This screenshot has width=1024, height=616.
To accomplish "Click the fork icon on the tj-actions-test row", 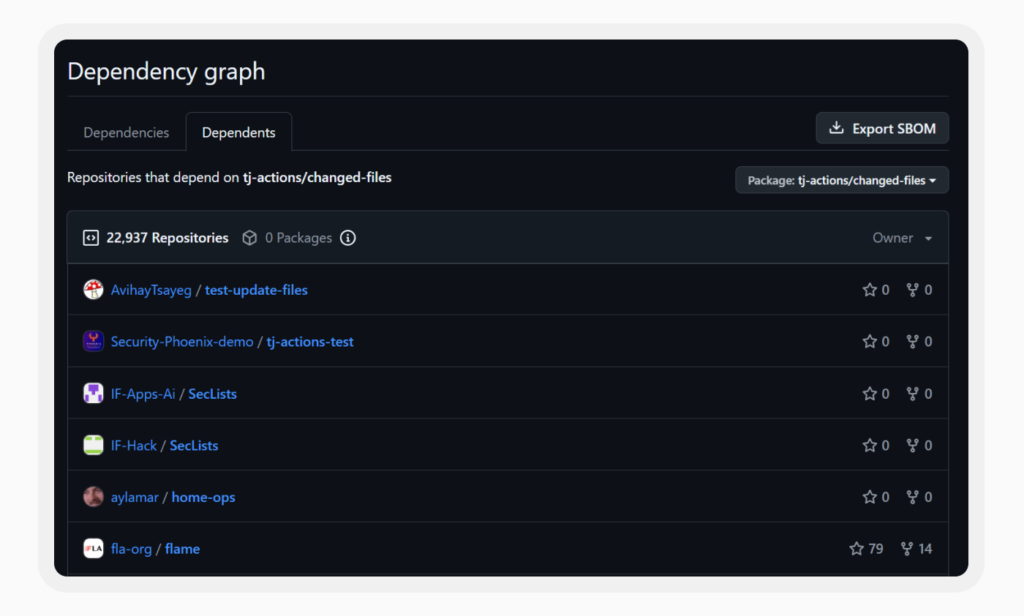I will (x=911, y=341).
